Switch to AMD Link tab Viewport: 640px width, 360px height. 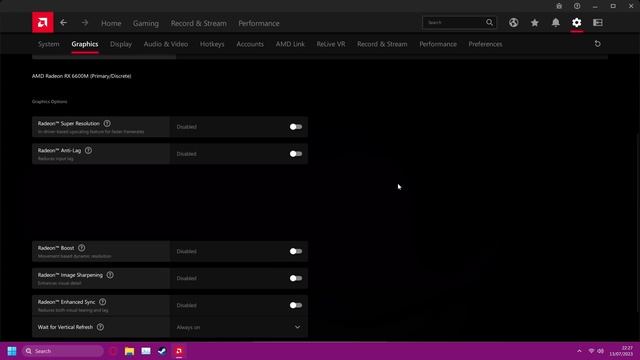pyautogui.click(x=290, y=44)
